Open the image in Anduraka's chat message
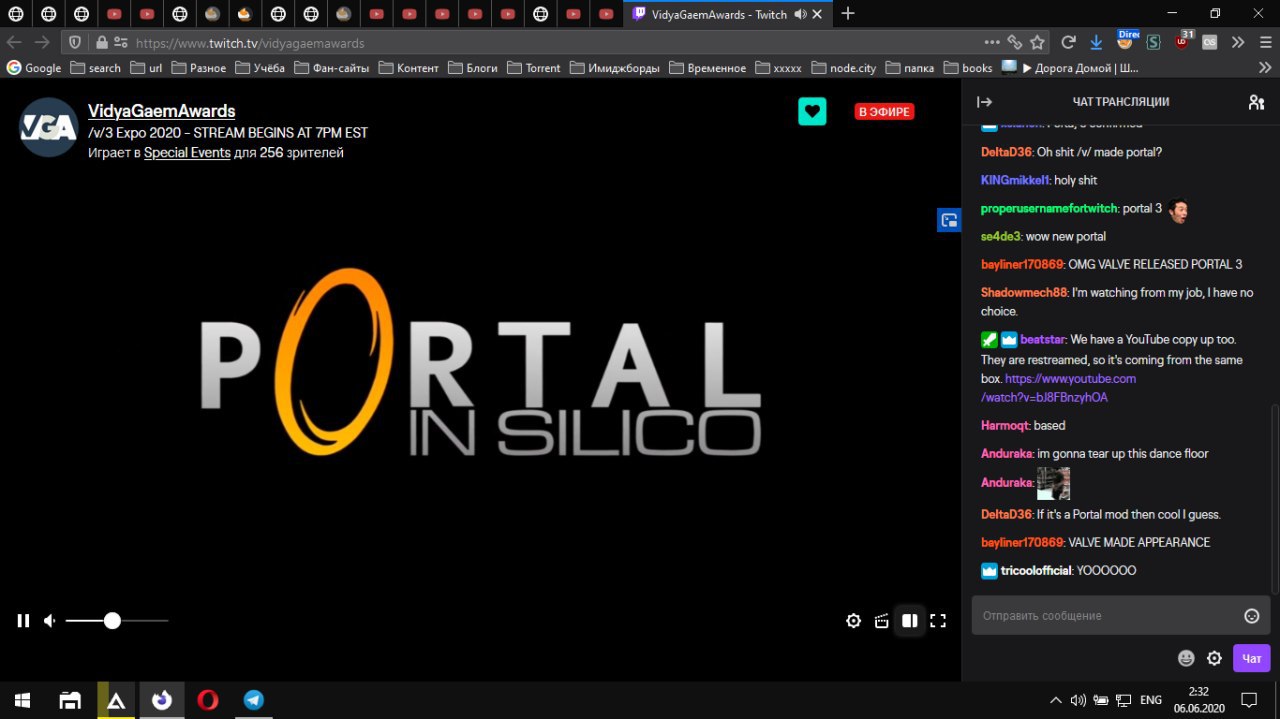This screenshot has height=719, width=1280. coord(1053,484)
